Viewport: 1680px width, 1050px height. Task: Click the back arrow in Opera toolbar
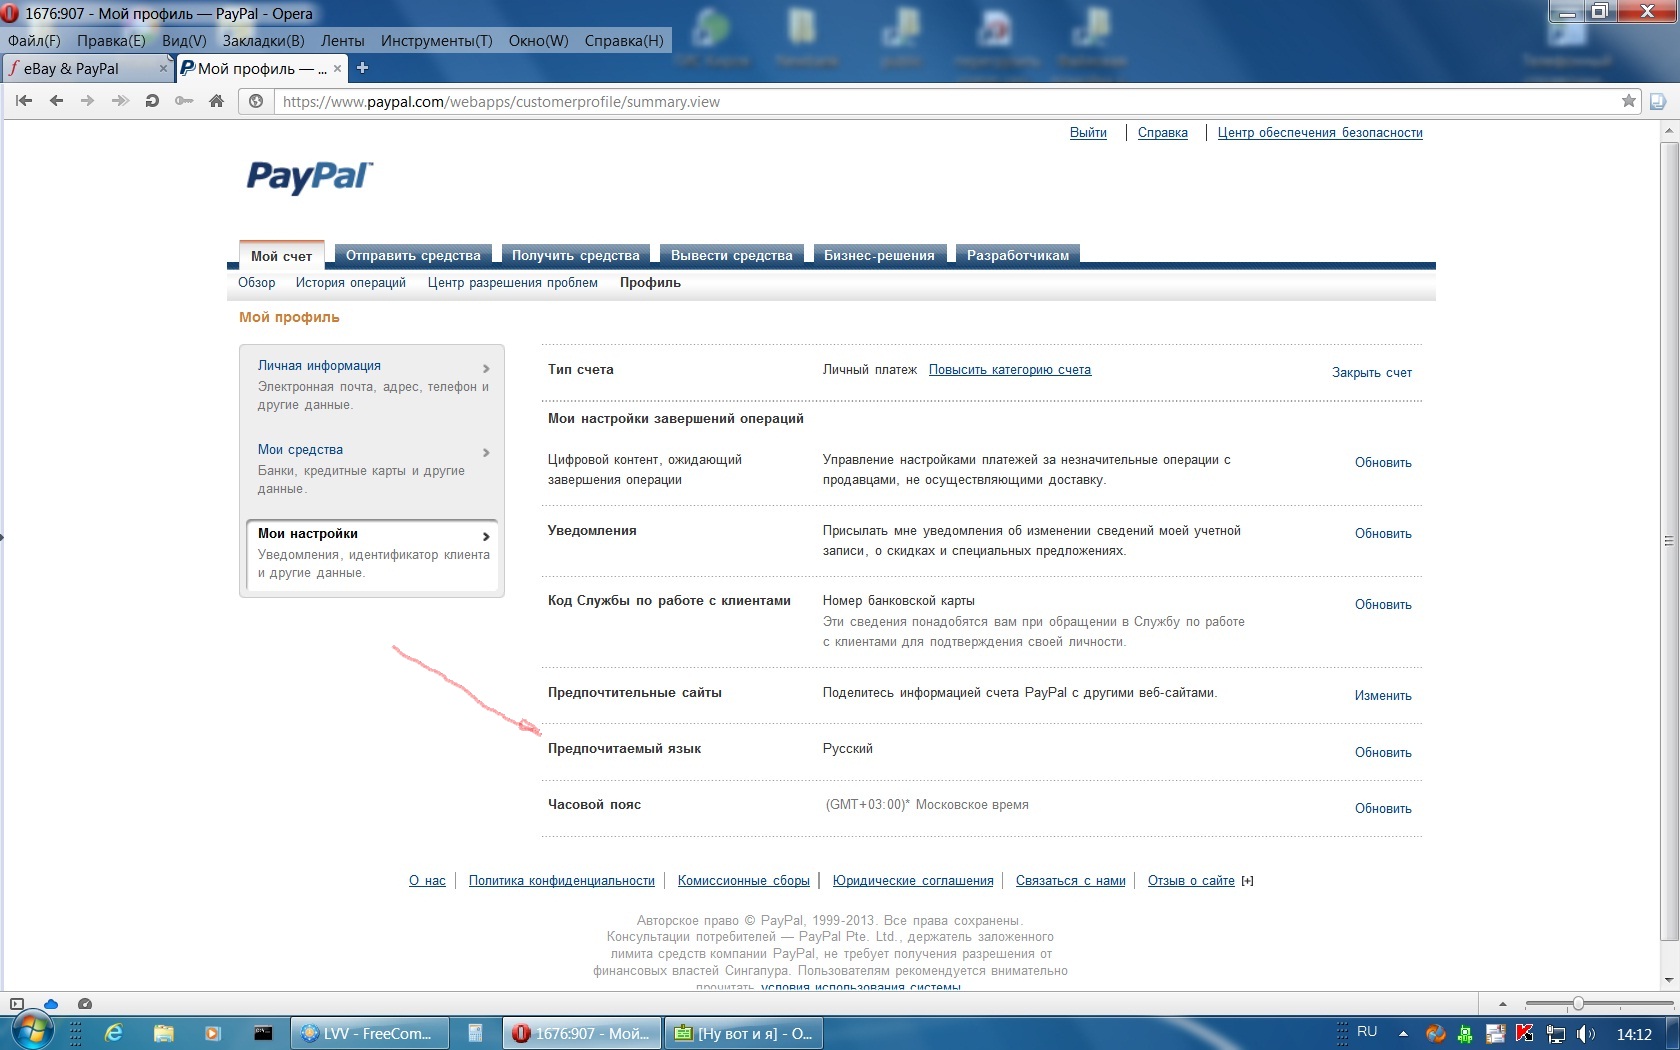pos(56,101)
